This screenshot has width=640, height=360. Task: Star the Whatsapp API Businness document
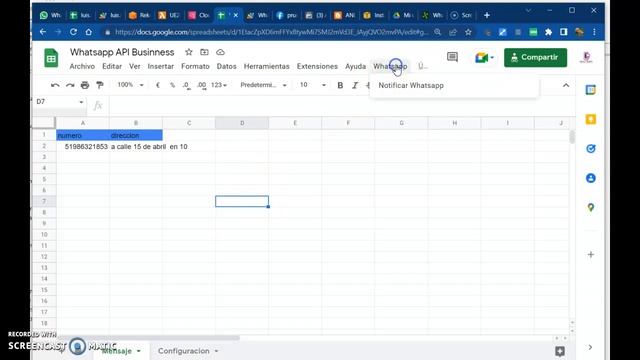pos(189,52)
